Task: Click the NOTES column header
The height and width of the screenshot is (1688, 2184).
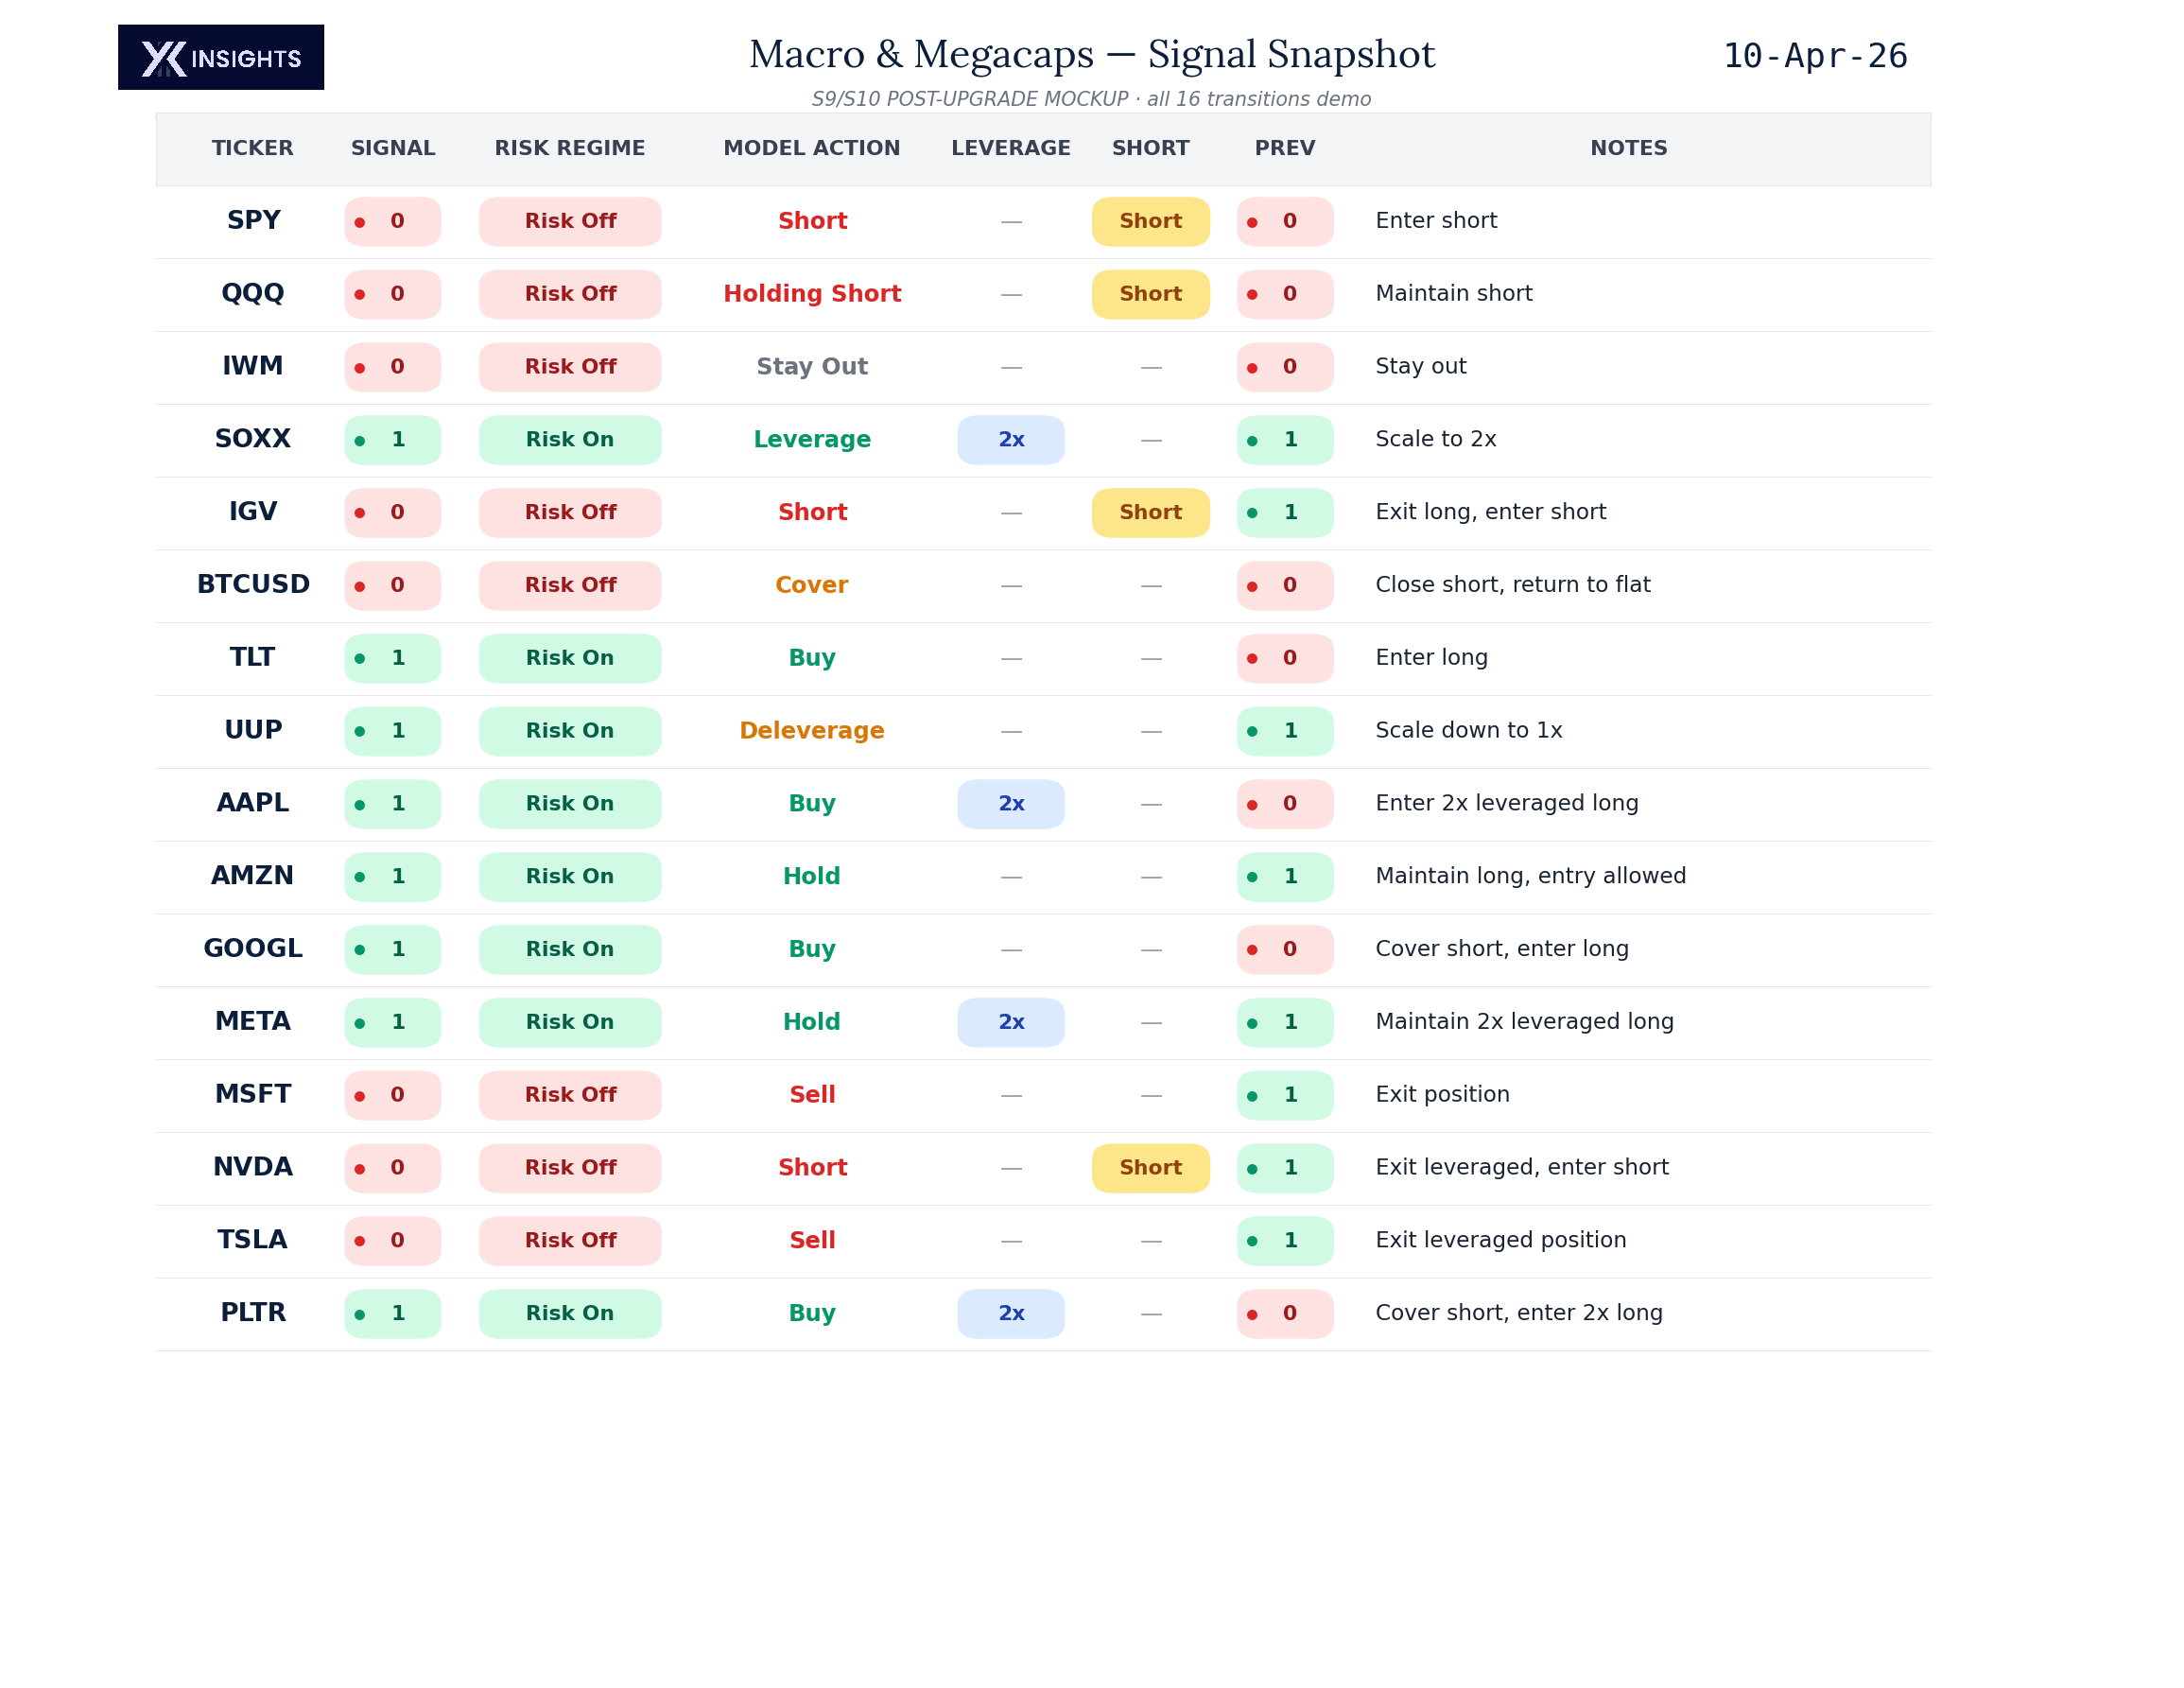Action: click(x=1628, y=148)
